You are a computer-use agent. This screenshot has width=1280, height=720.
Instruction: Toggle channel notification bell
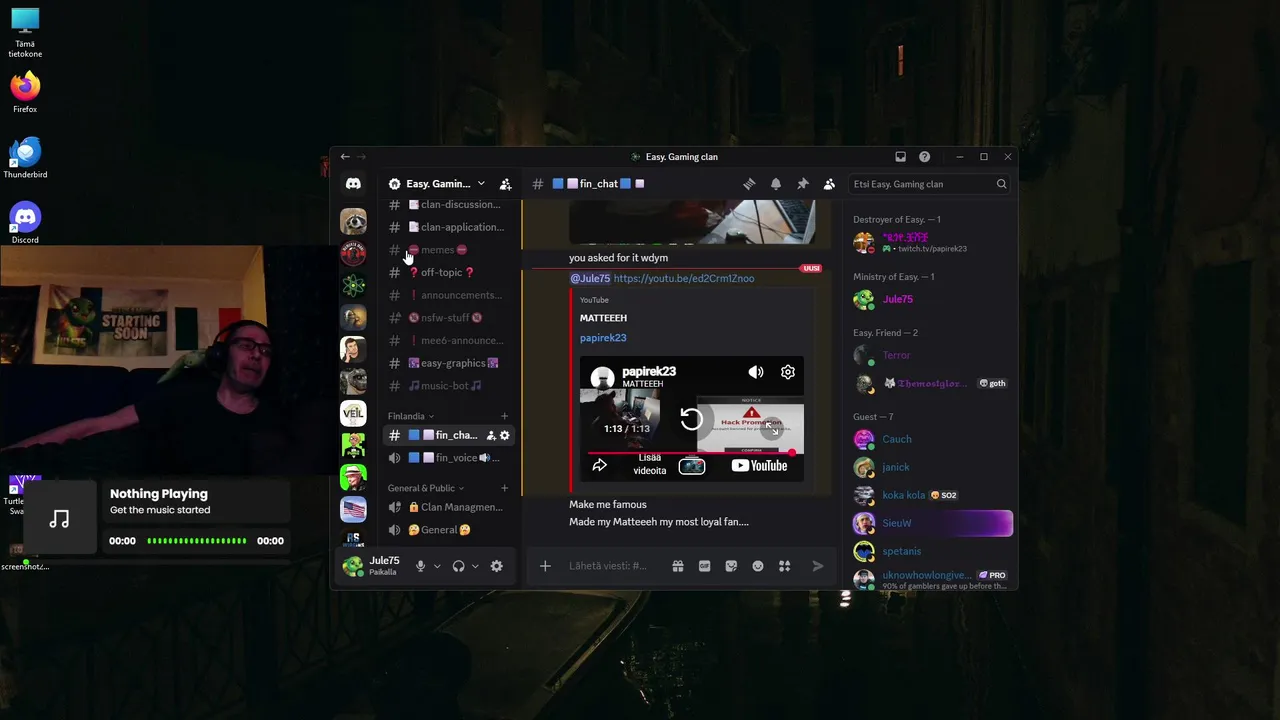(x=776, y=184)
